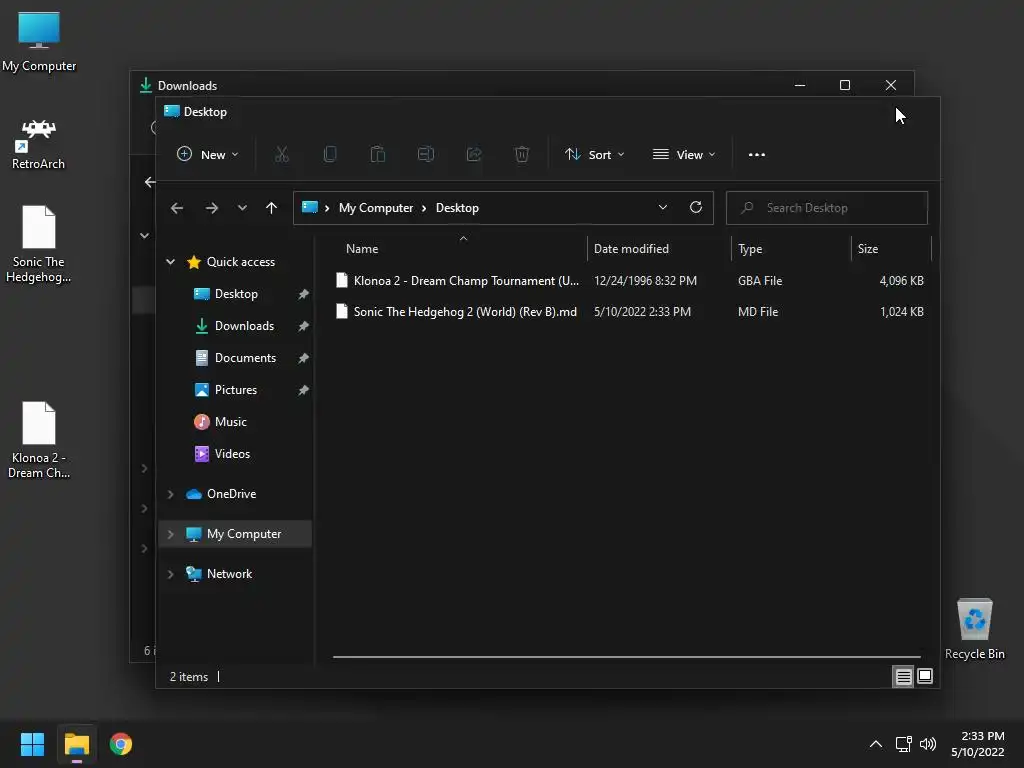
Task: Go forward with the right arrow
Action: [x=212, y=208]
